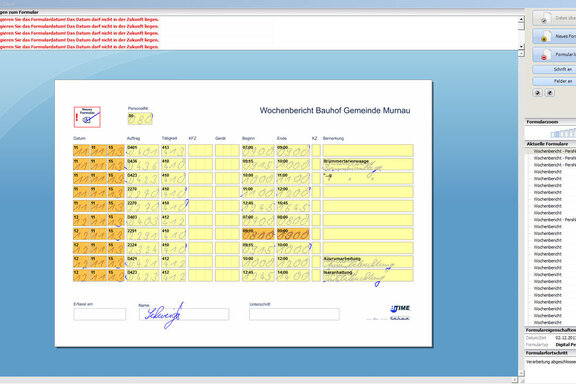Select the Tätigkeit field in the 0436 row
Image resolution: width=576 pixels, height=384 pixels.
click(x=174, y=164)
